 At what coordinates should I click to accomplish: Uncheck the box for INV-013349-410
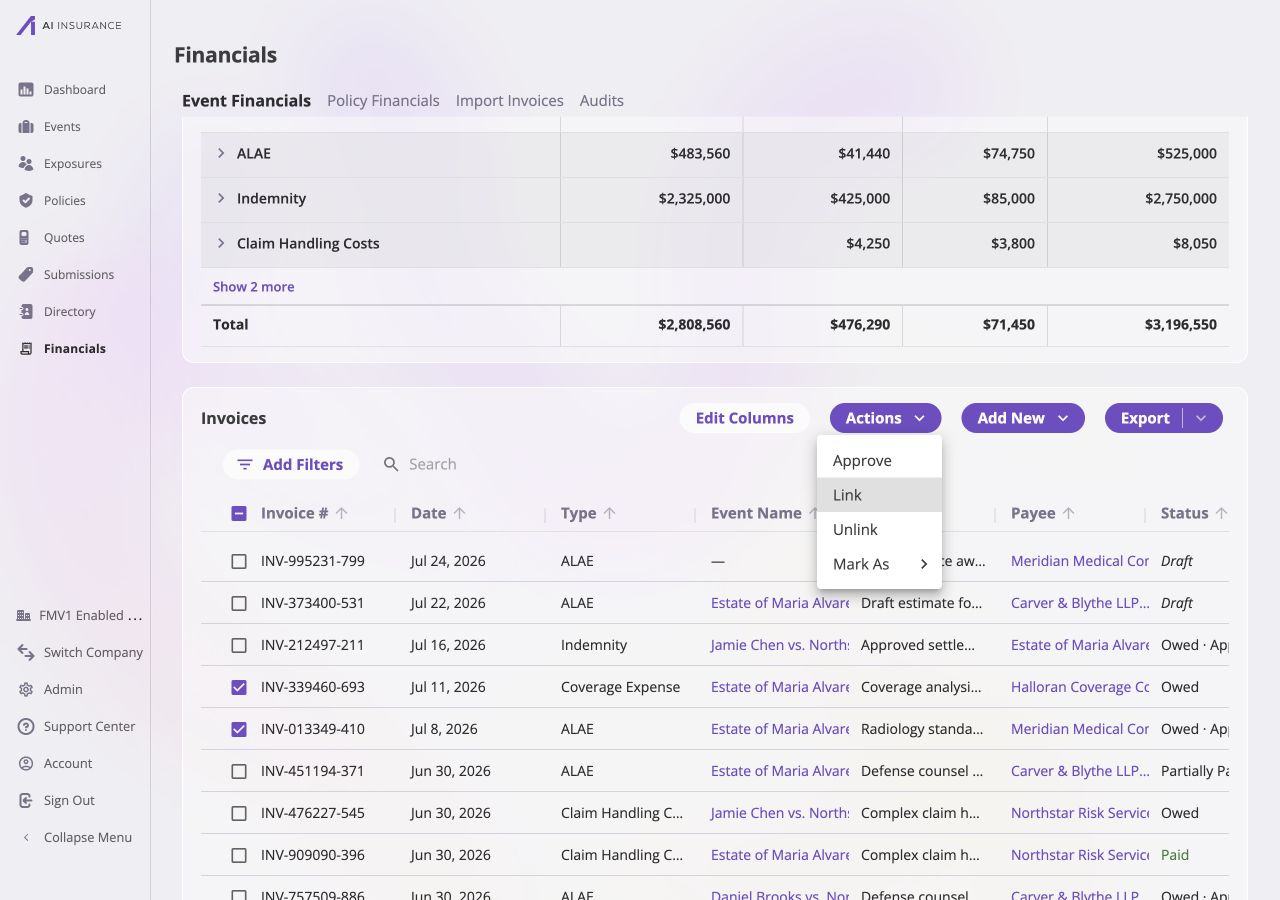point(239,730)
